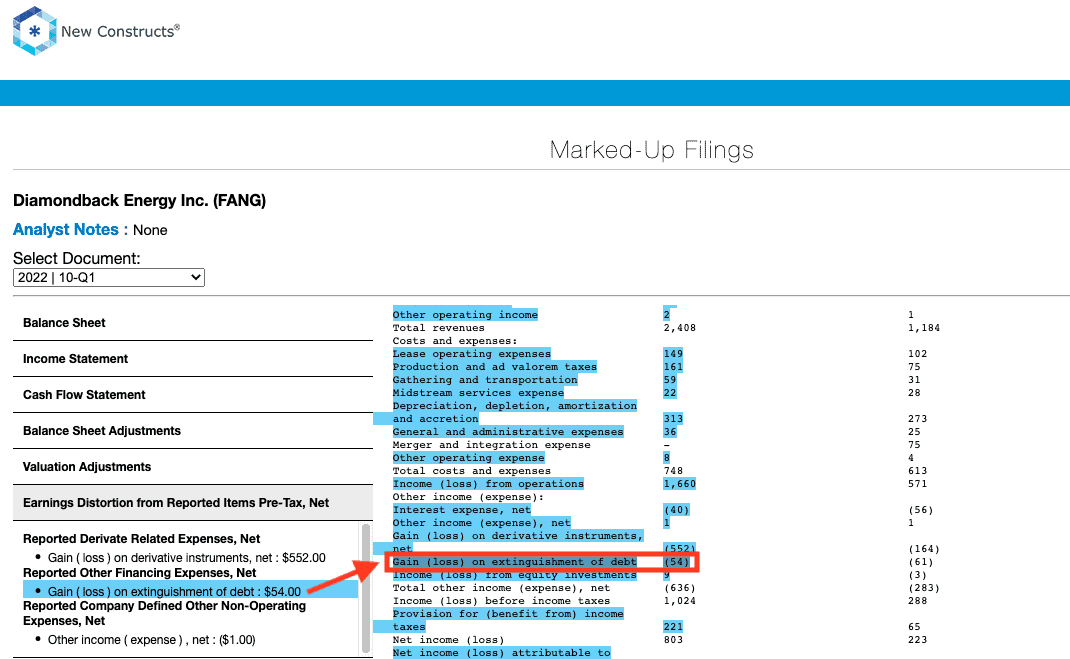
Task: Click highlighted Other operating expense line
Action: [x=468, y=458]
